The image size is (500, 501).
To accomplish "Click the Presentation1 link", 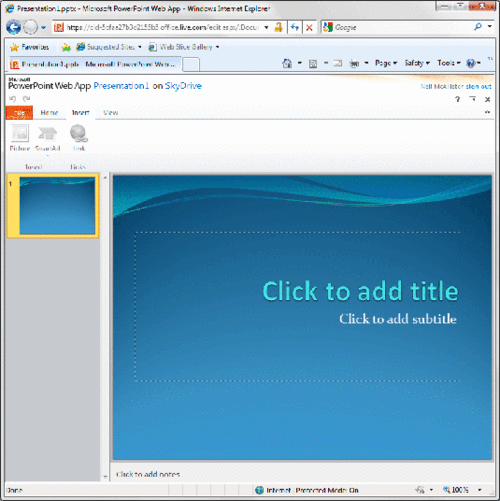I will 121,86.
